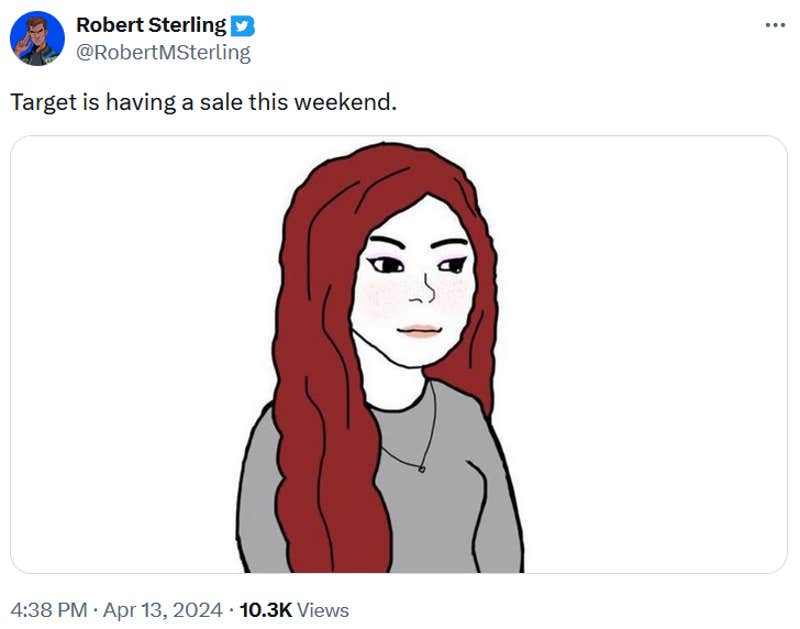Viewport: 800px width, 629px height.
Task: Click the word sale in the tweet
Action: pos(223,102)
